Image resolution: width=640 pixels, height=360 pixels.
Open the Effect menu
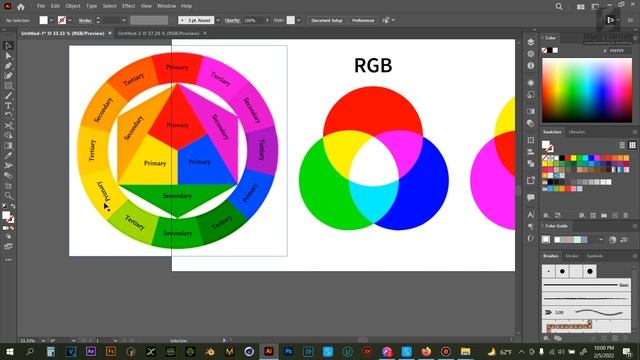coord(128,6)
